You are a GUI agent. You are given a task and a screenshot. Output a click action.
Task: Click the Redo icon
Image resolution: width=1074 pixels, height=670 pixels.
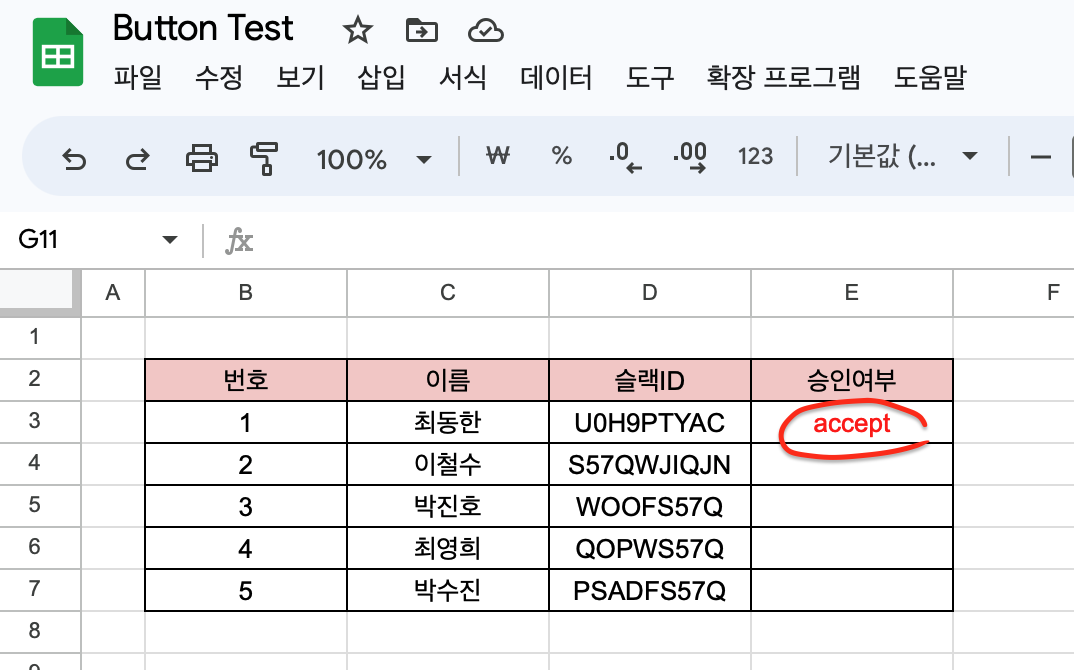pos(137,156)
